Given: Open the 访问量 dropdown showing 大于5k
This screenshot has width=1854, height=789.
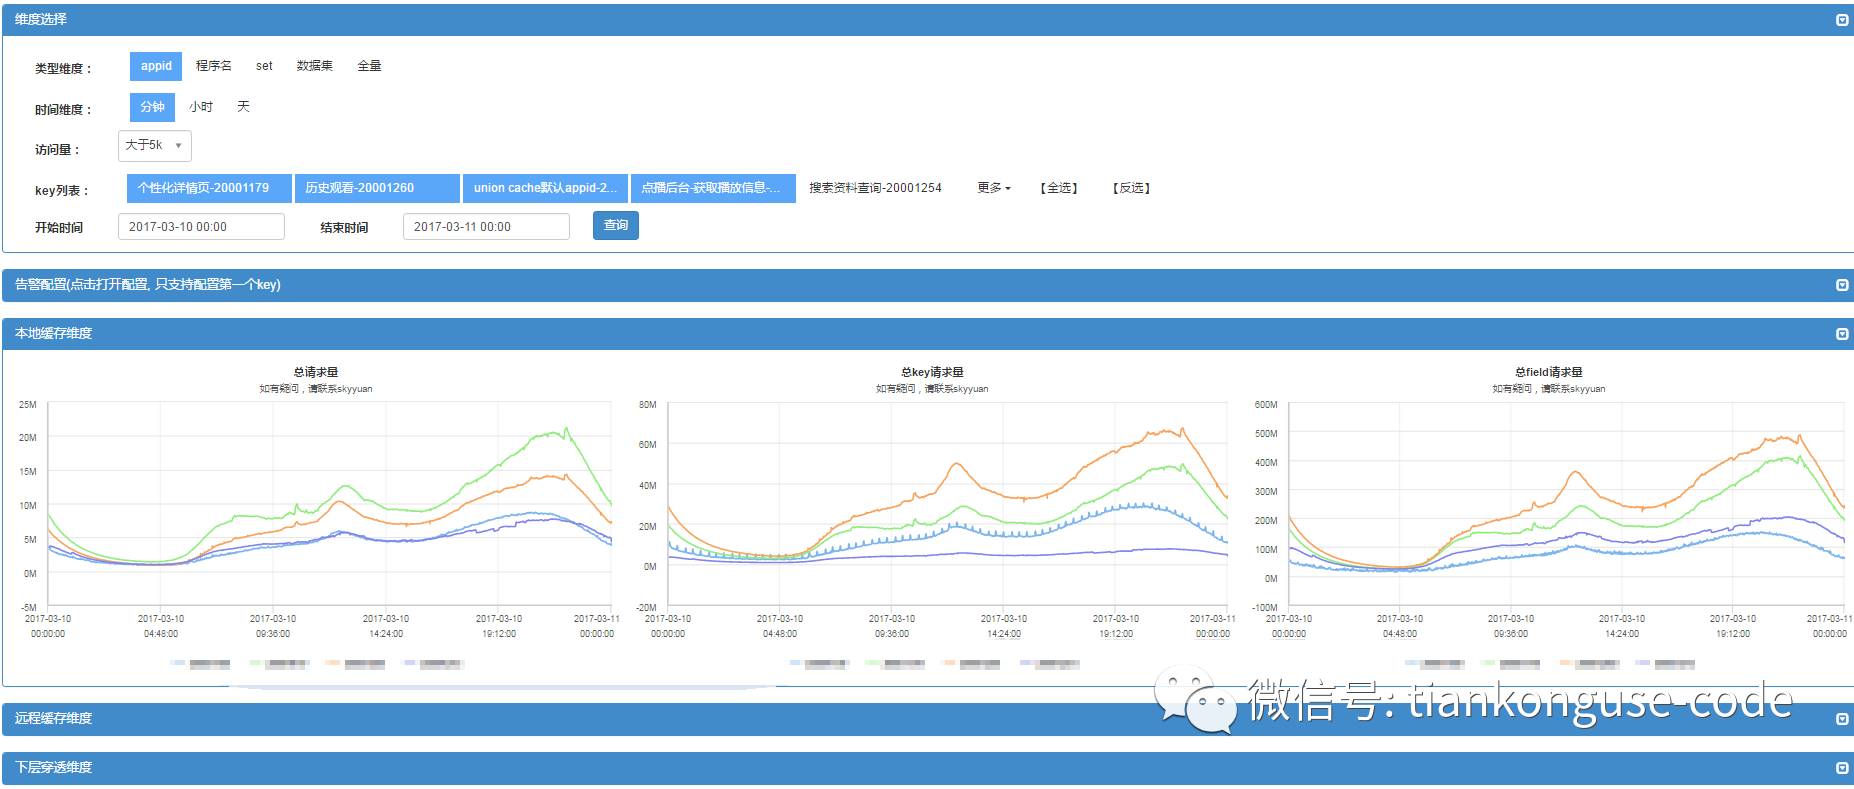Looking at the screenshot, I should click(155, 146).
